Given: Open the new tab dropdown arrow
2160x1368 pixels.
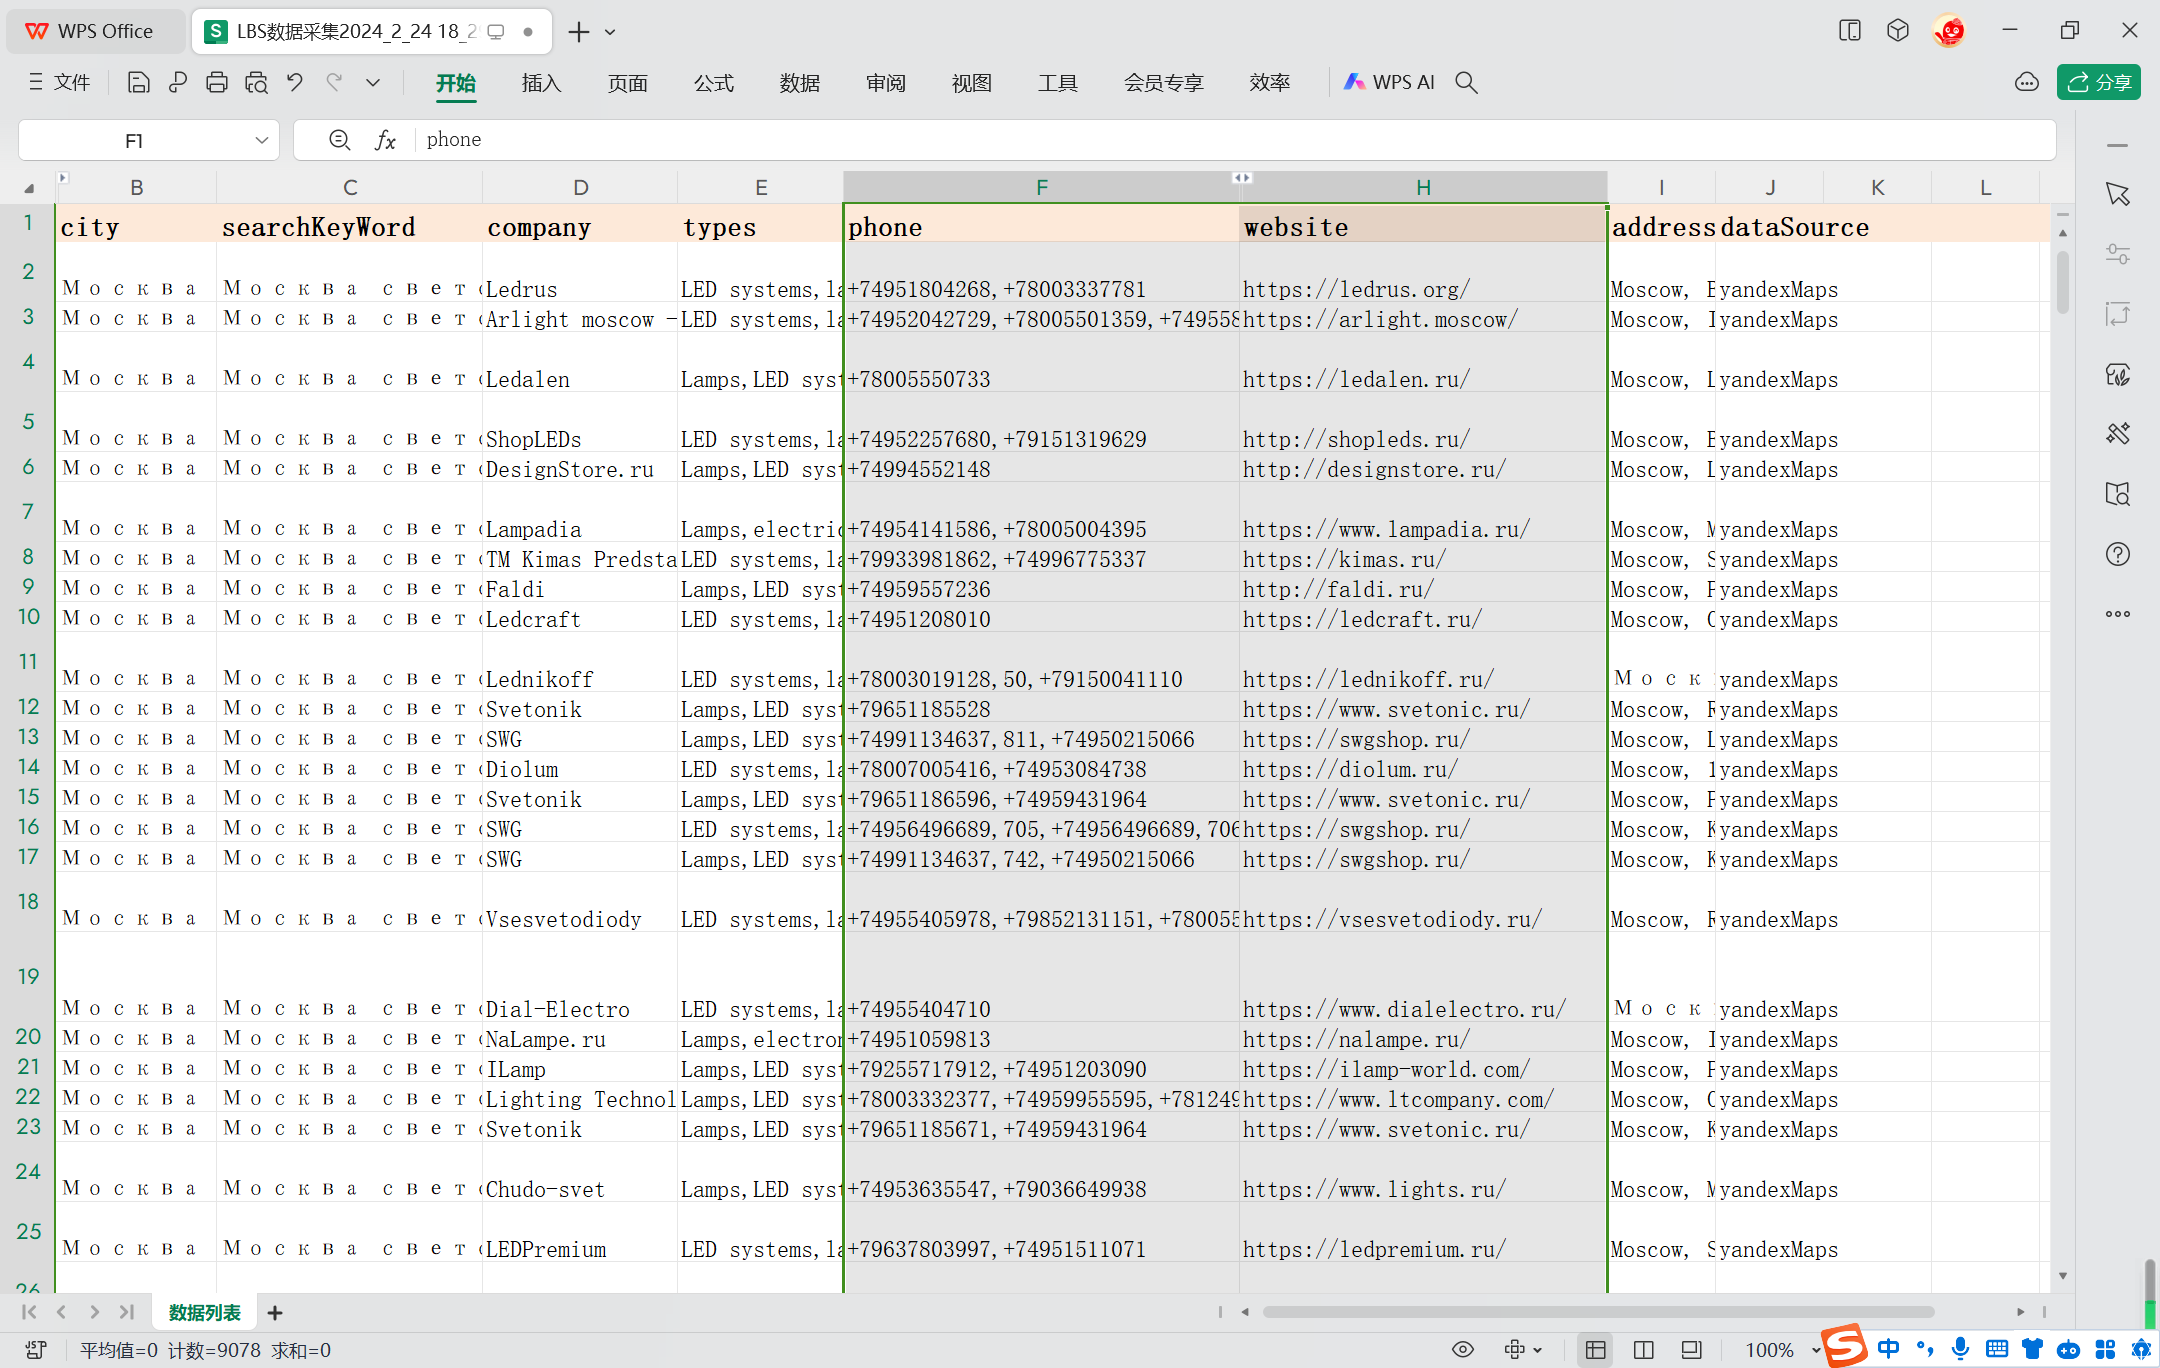Looking at the screenshot, I should click(x=611, y=32).
